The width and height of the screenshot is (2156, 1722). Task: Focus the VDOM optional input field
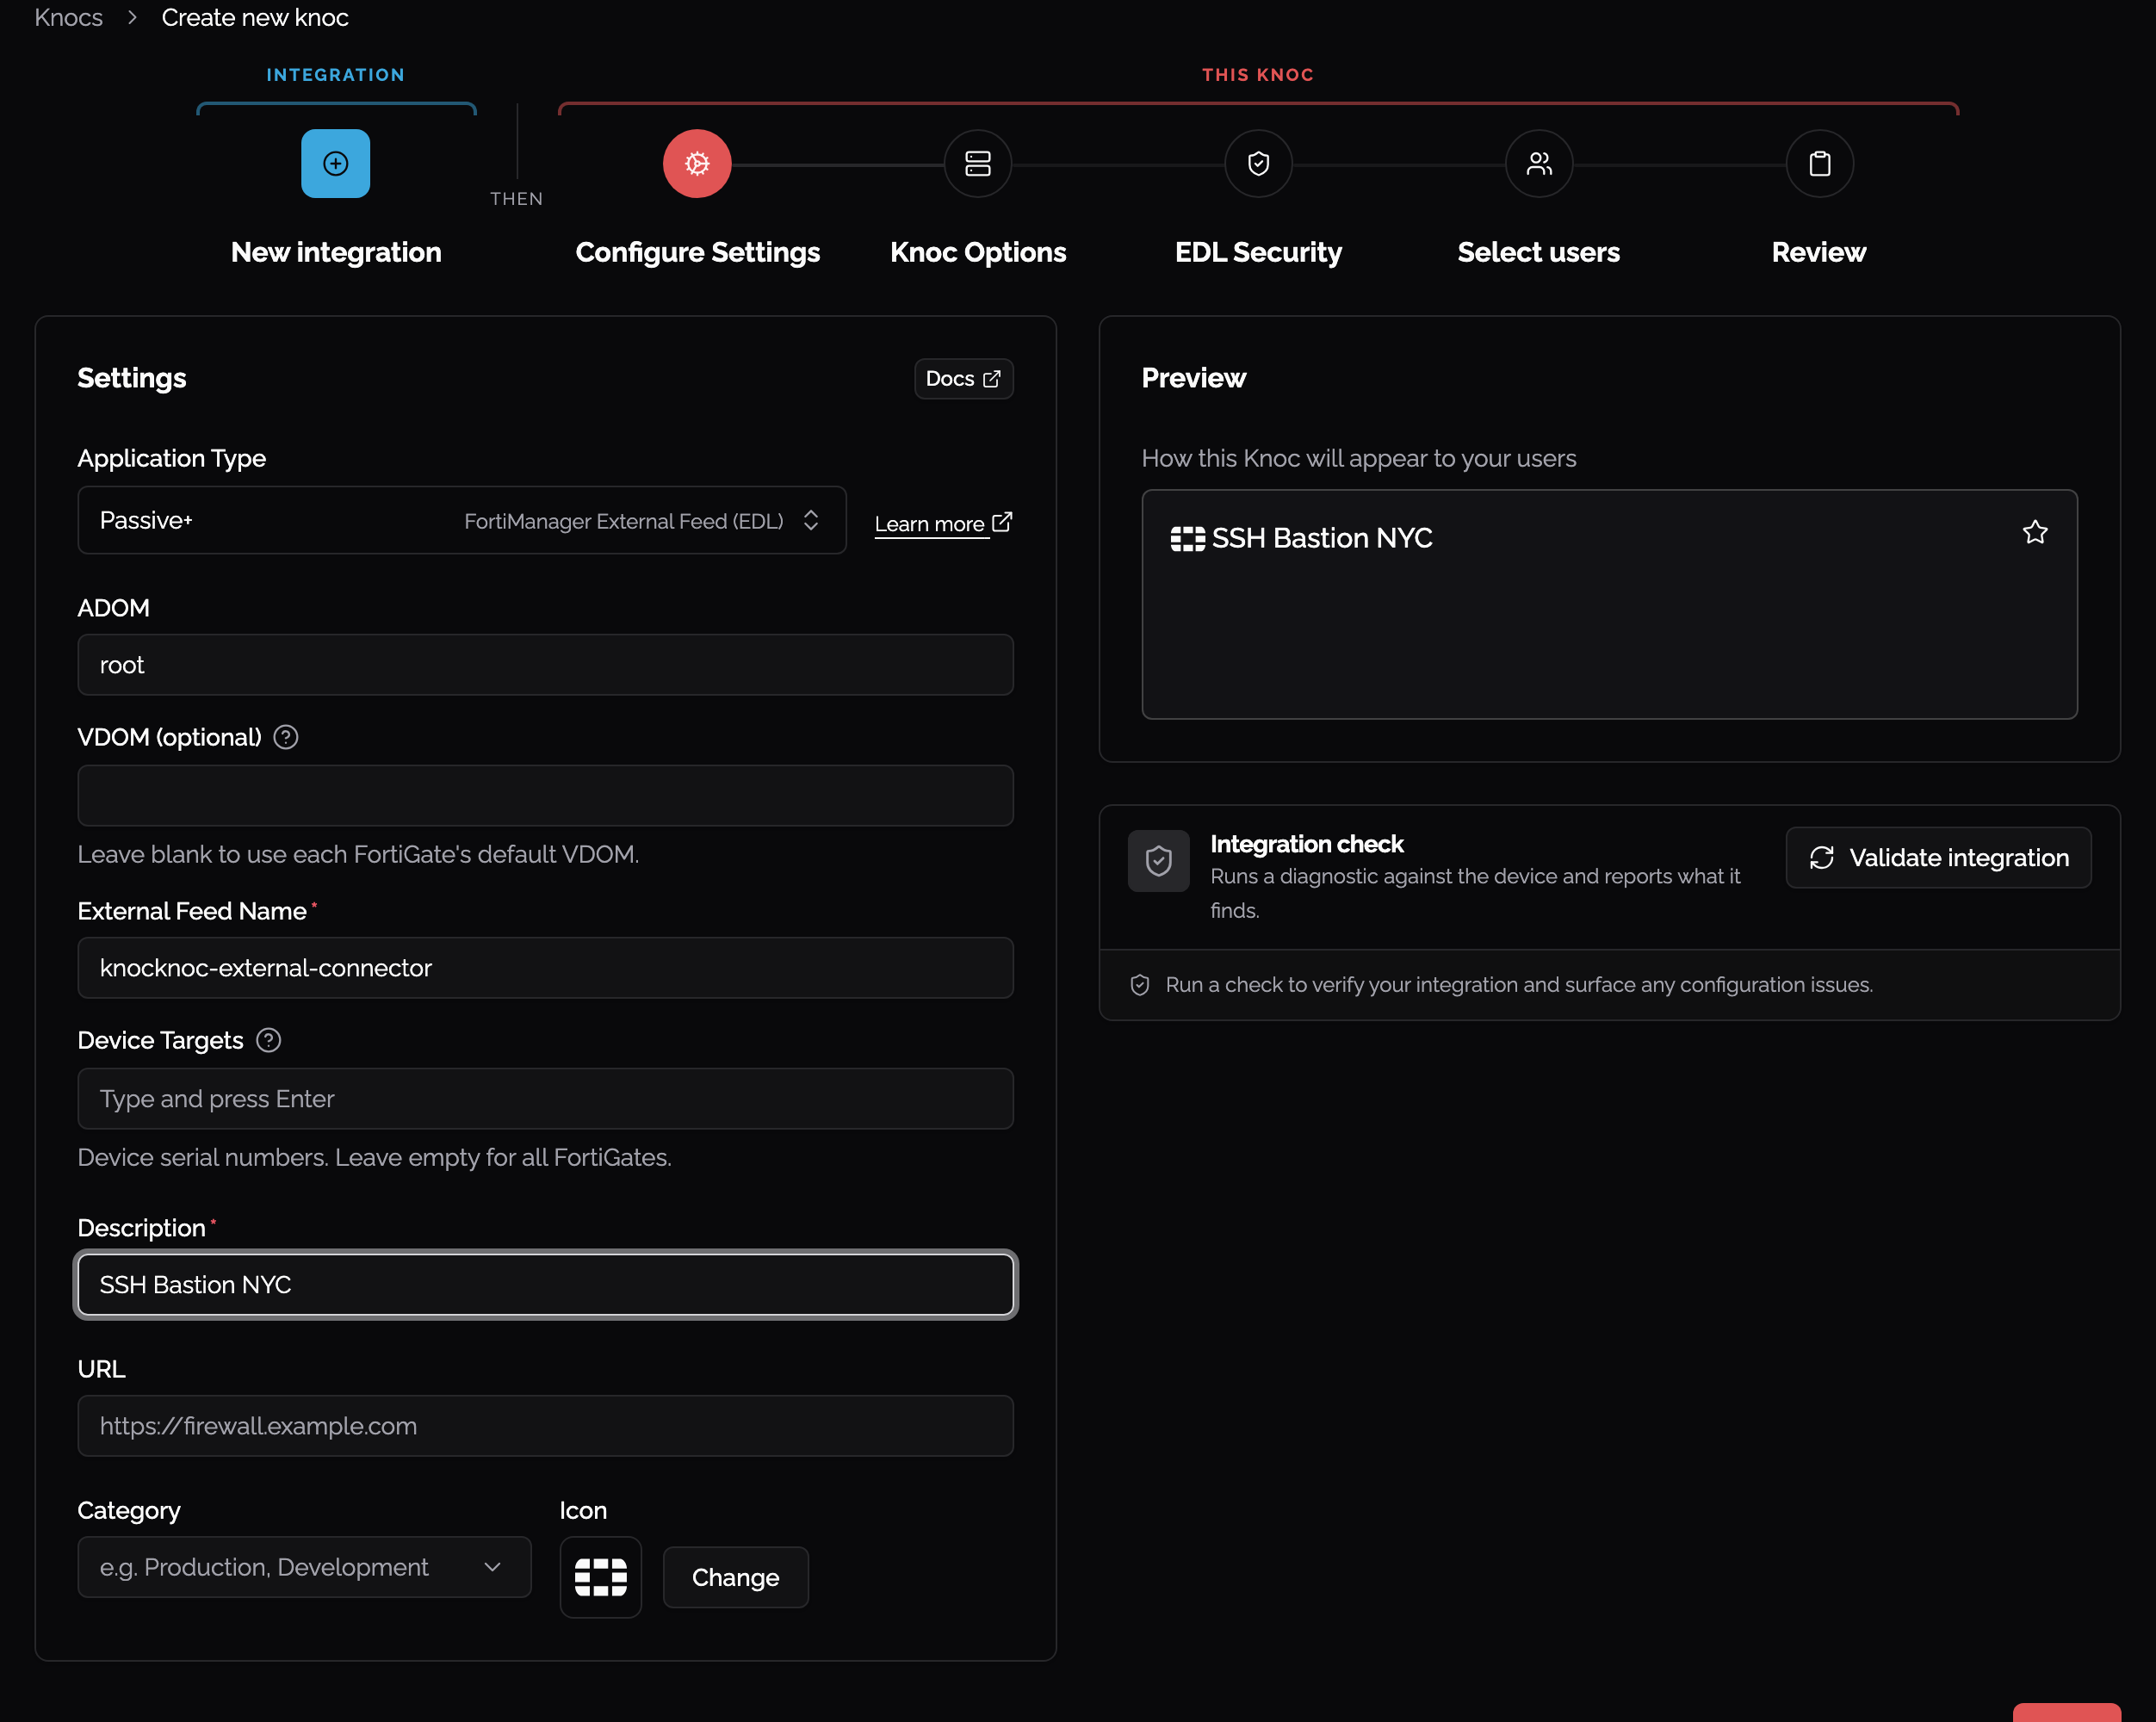tap(545, 796)
